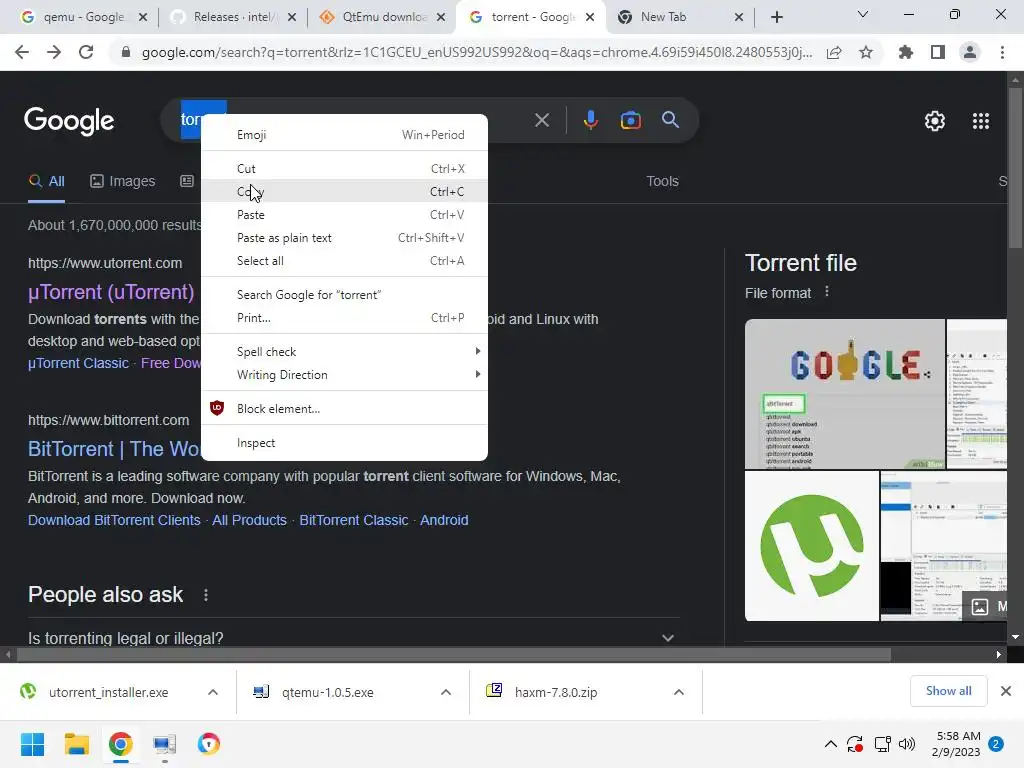Open notification badge showing 2
1024x768 pixels.
(x=996, y=744)
